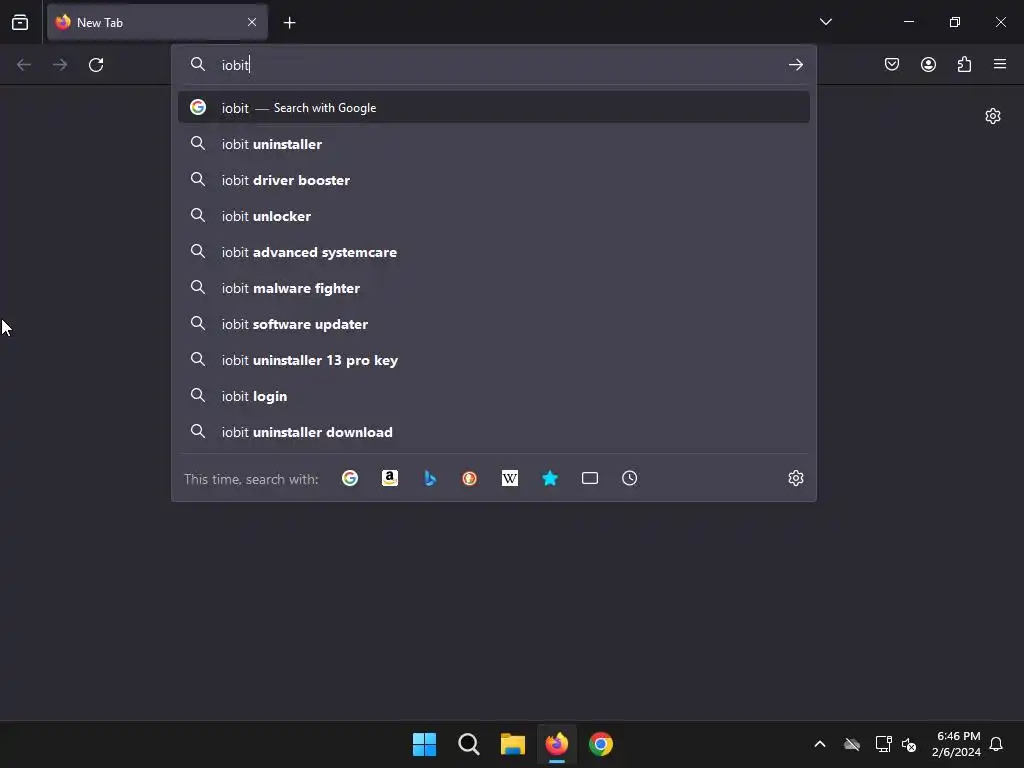The image size is (1024, 768).
Task: Reload the current page
Action: [96, 65]
